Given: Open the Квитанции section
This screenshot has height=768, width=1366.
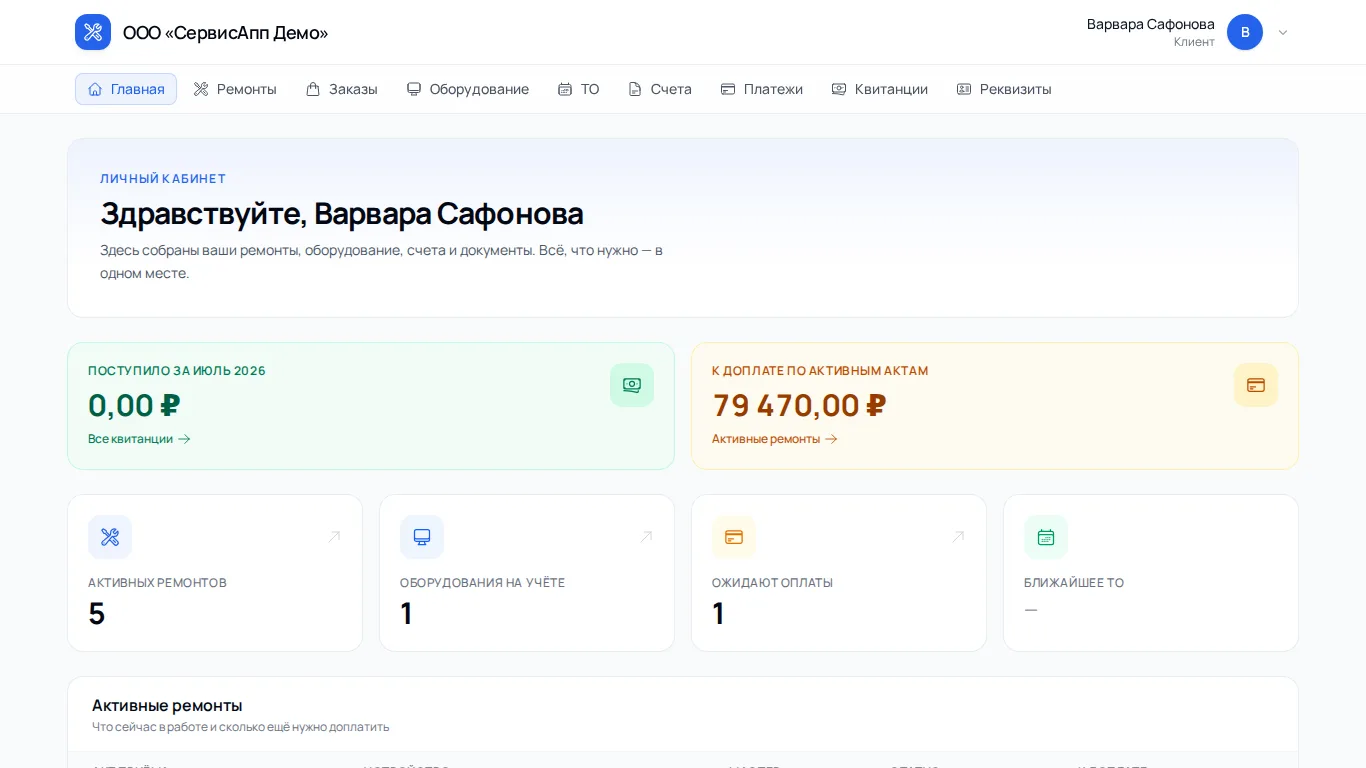Looking at the screenshot, I should (879, 89).
